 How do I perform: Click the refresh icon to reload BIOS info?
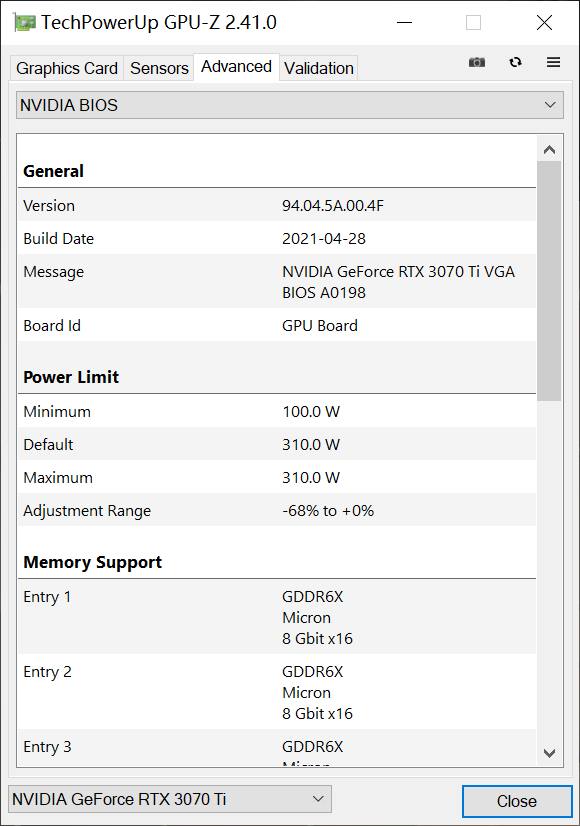[515, 62]
